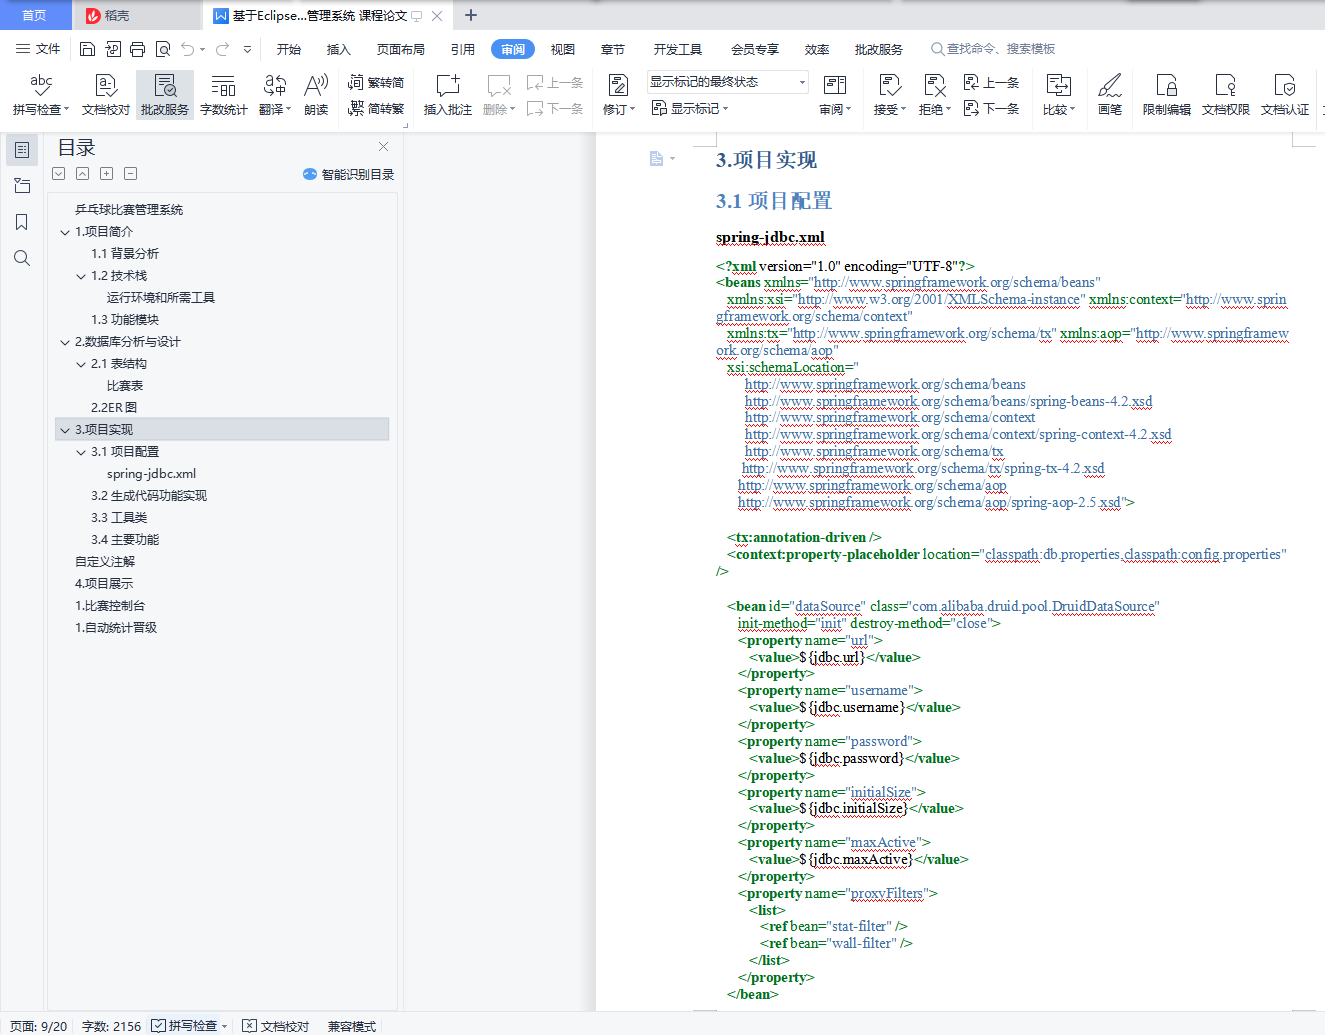
Task: Click the 字数: 2156 status entry
Action: tap(111, 1026)
